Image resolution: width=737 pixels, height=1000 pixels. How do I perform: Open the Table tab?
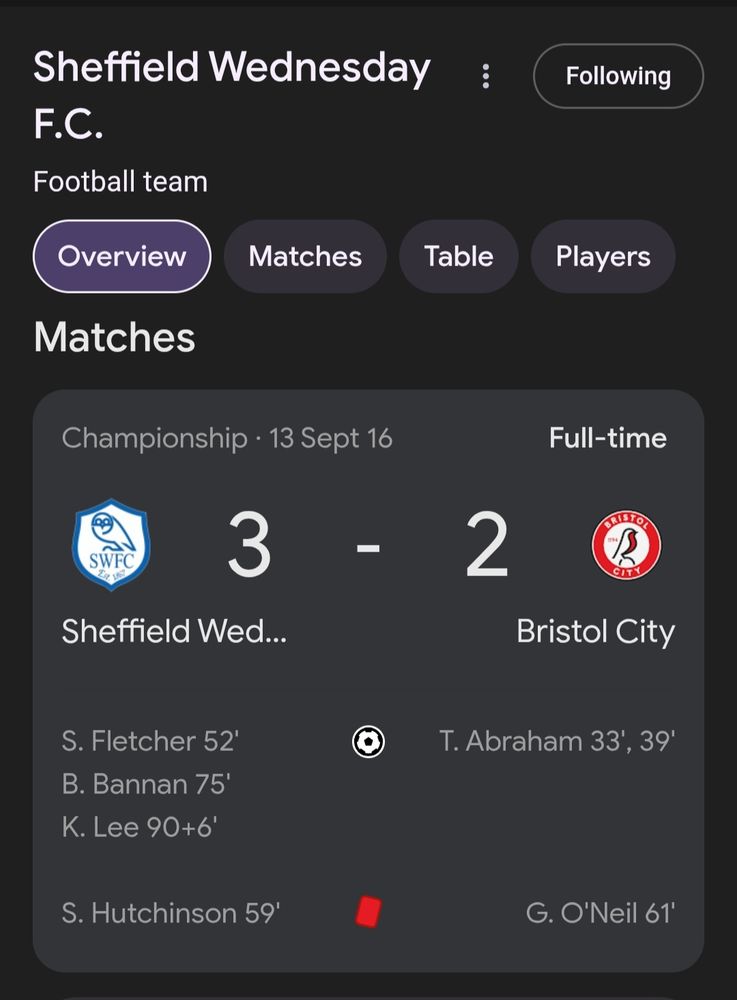[x=458, y=256]
